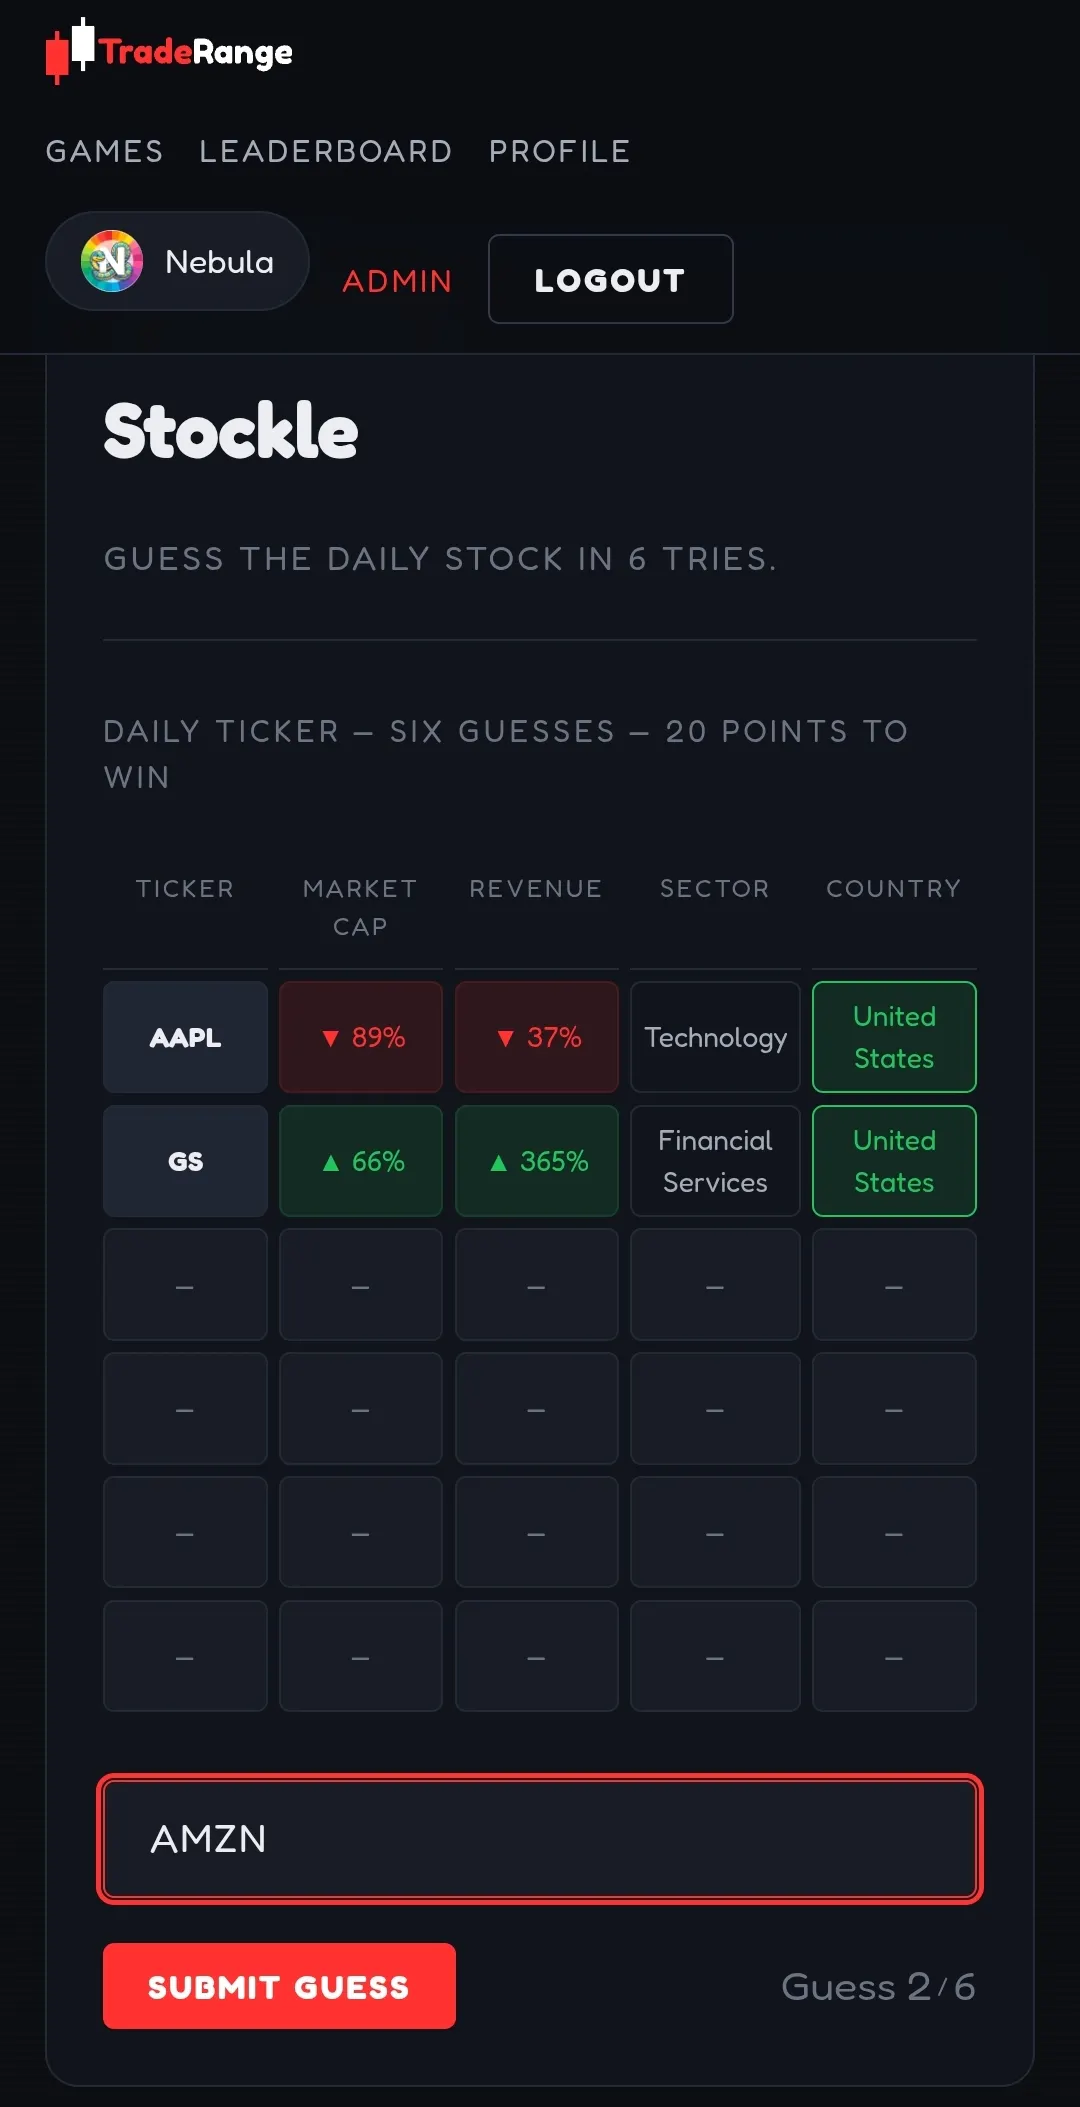Click the Stockle heading
The height and width of the screenshot is (2107, 1080).
pyautogui.click(x=231, y=431)
